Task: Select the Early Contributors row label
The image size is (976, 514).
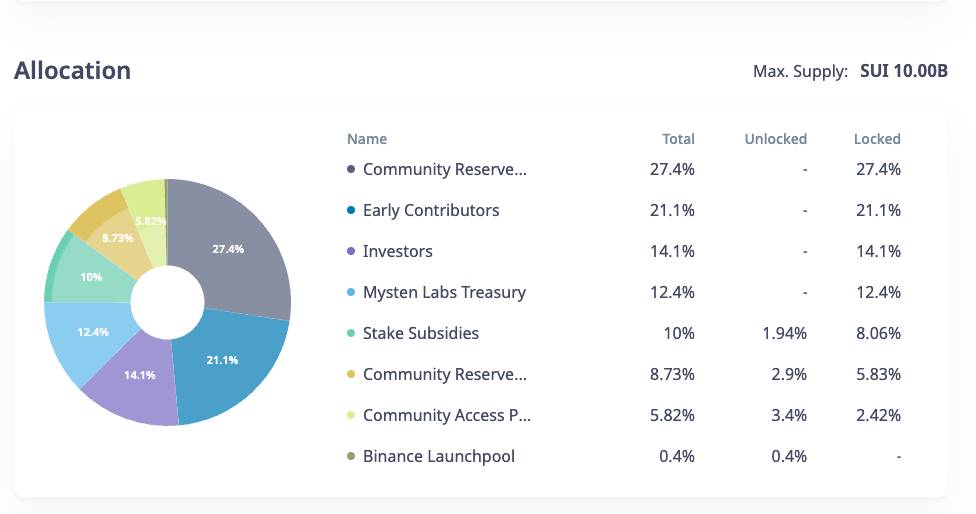Action: (x=431, y=211)
